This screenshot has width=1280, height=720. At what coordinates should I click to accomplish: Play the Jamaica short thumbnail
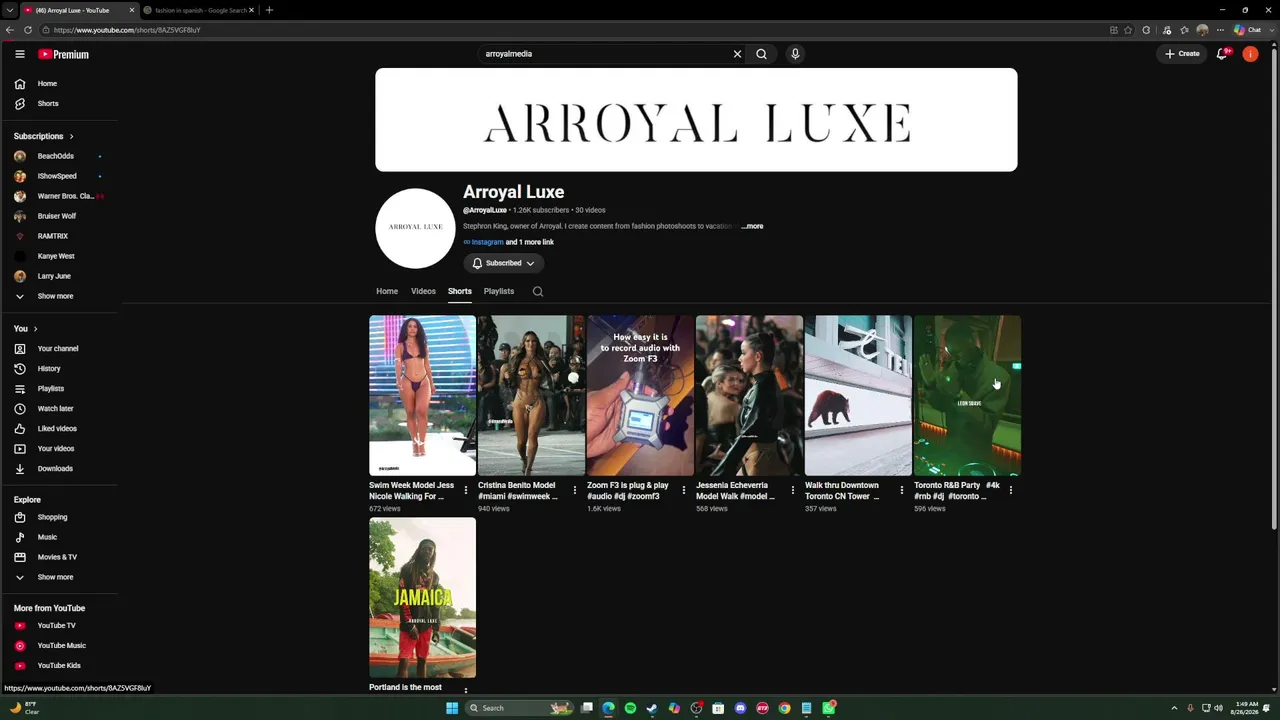tap(422, 598)
